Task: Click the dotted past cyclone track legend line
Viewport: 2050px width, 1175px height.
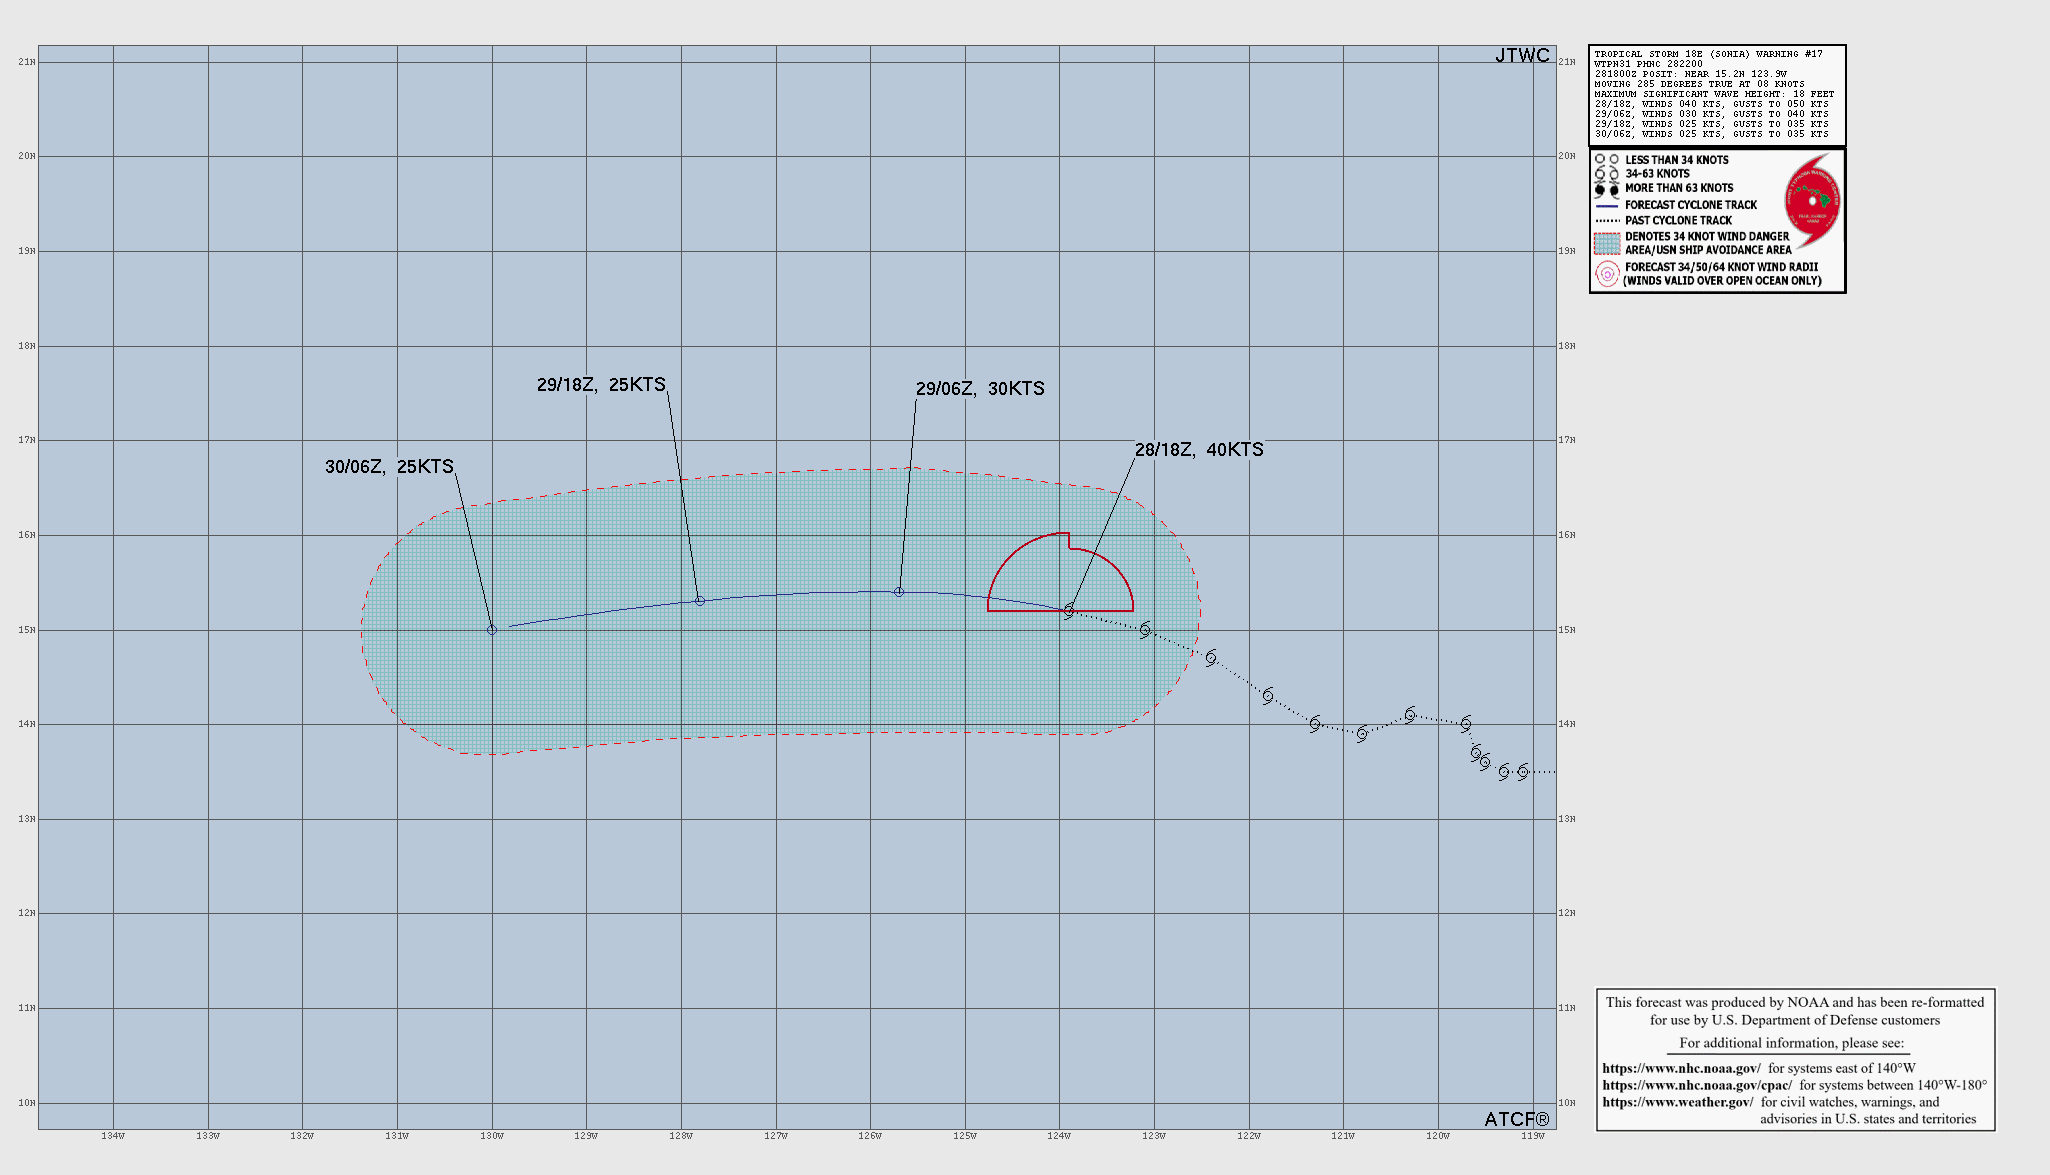Action: [1607, 221]
